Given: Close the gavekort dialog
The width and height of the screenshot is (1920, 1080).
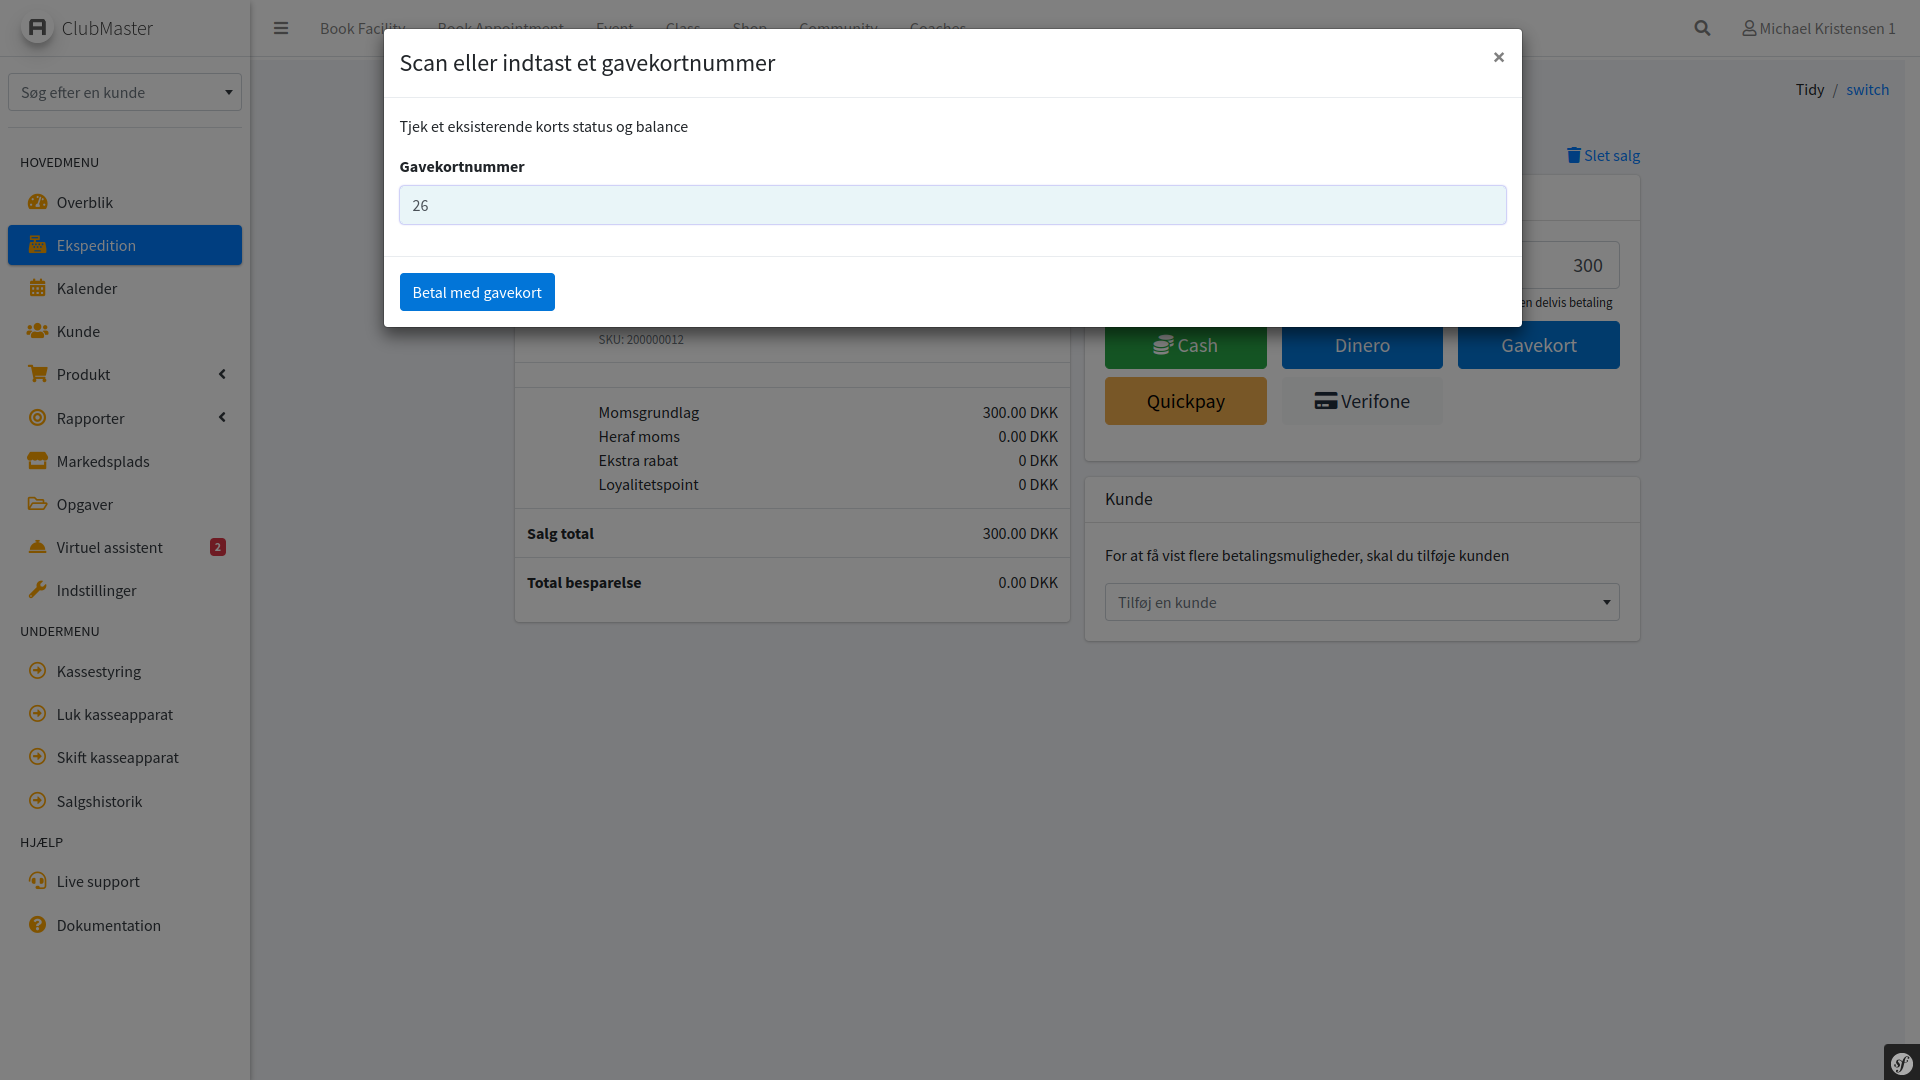Looking at the screenshot, I should click(1498, 57).
